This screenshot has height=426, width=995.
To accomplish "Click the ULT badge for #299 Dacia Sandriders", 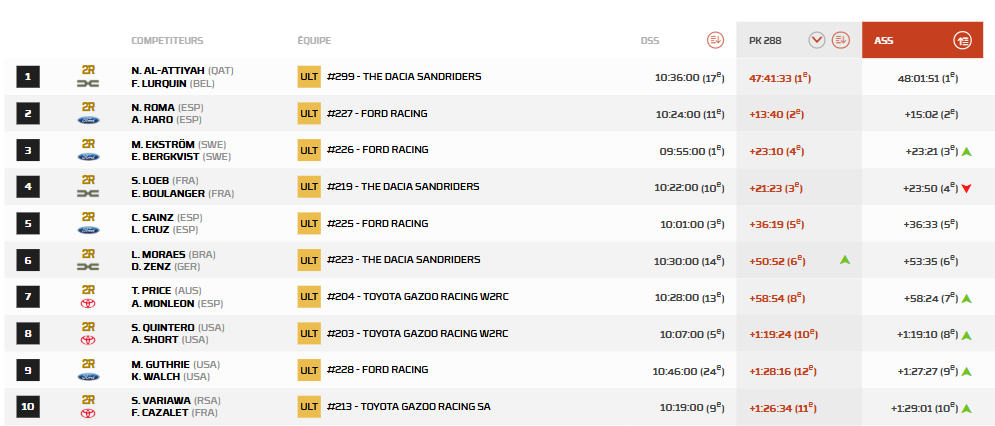I will point(309,76).
